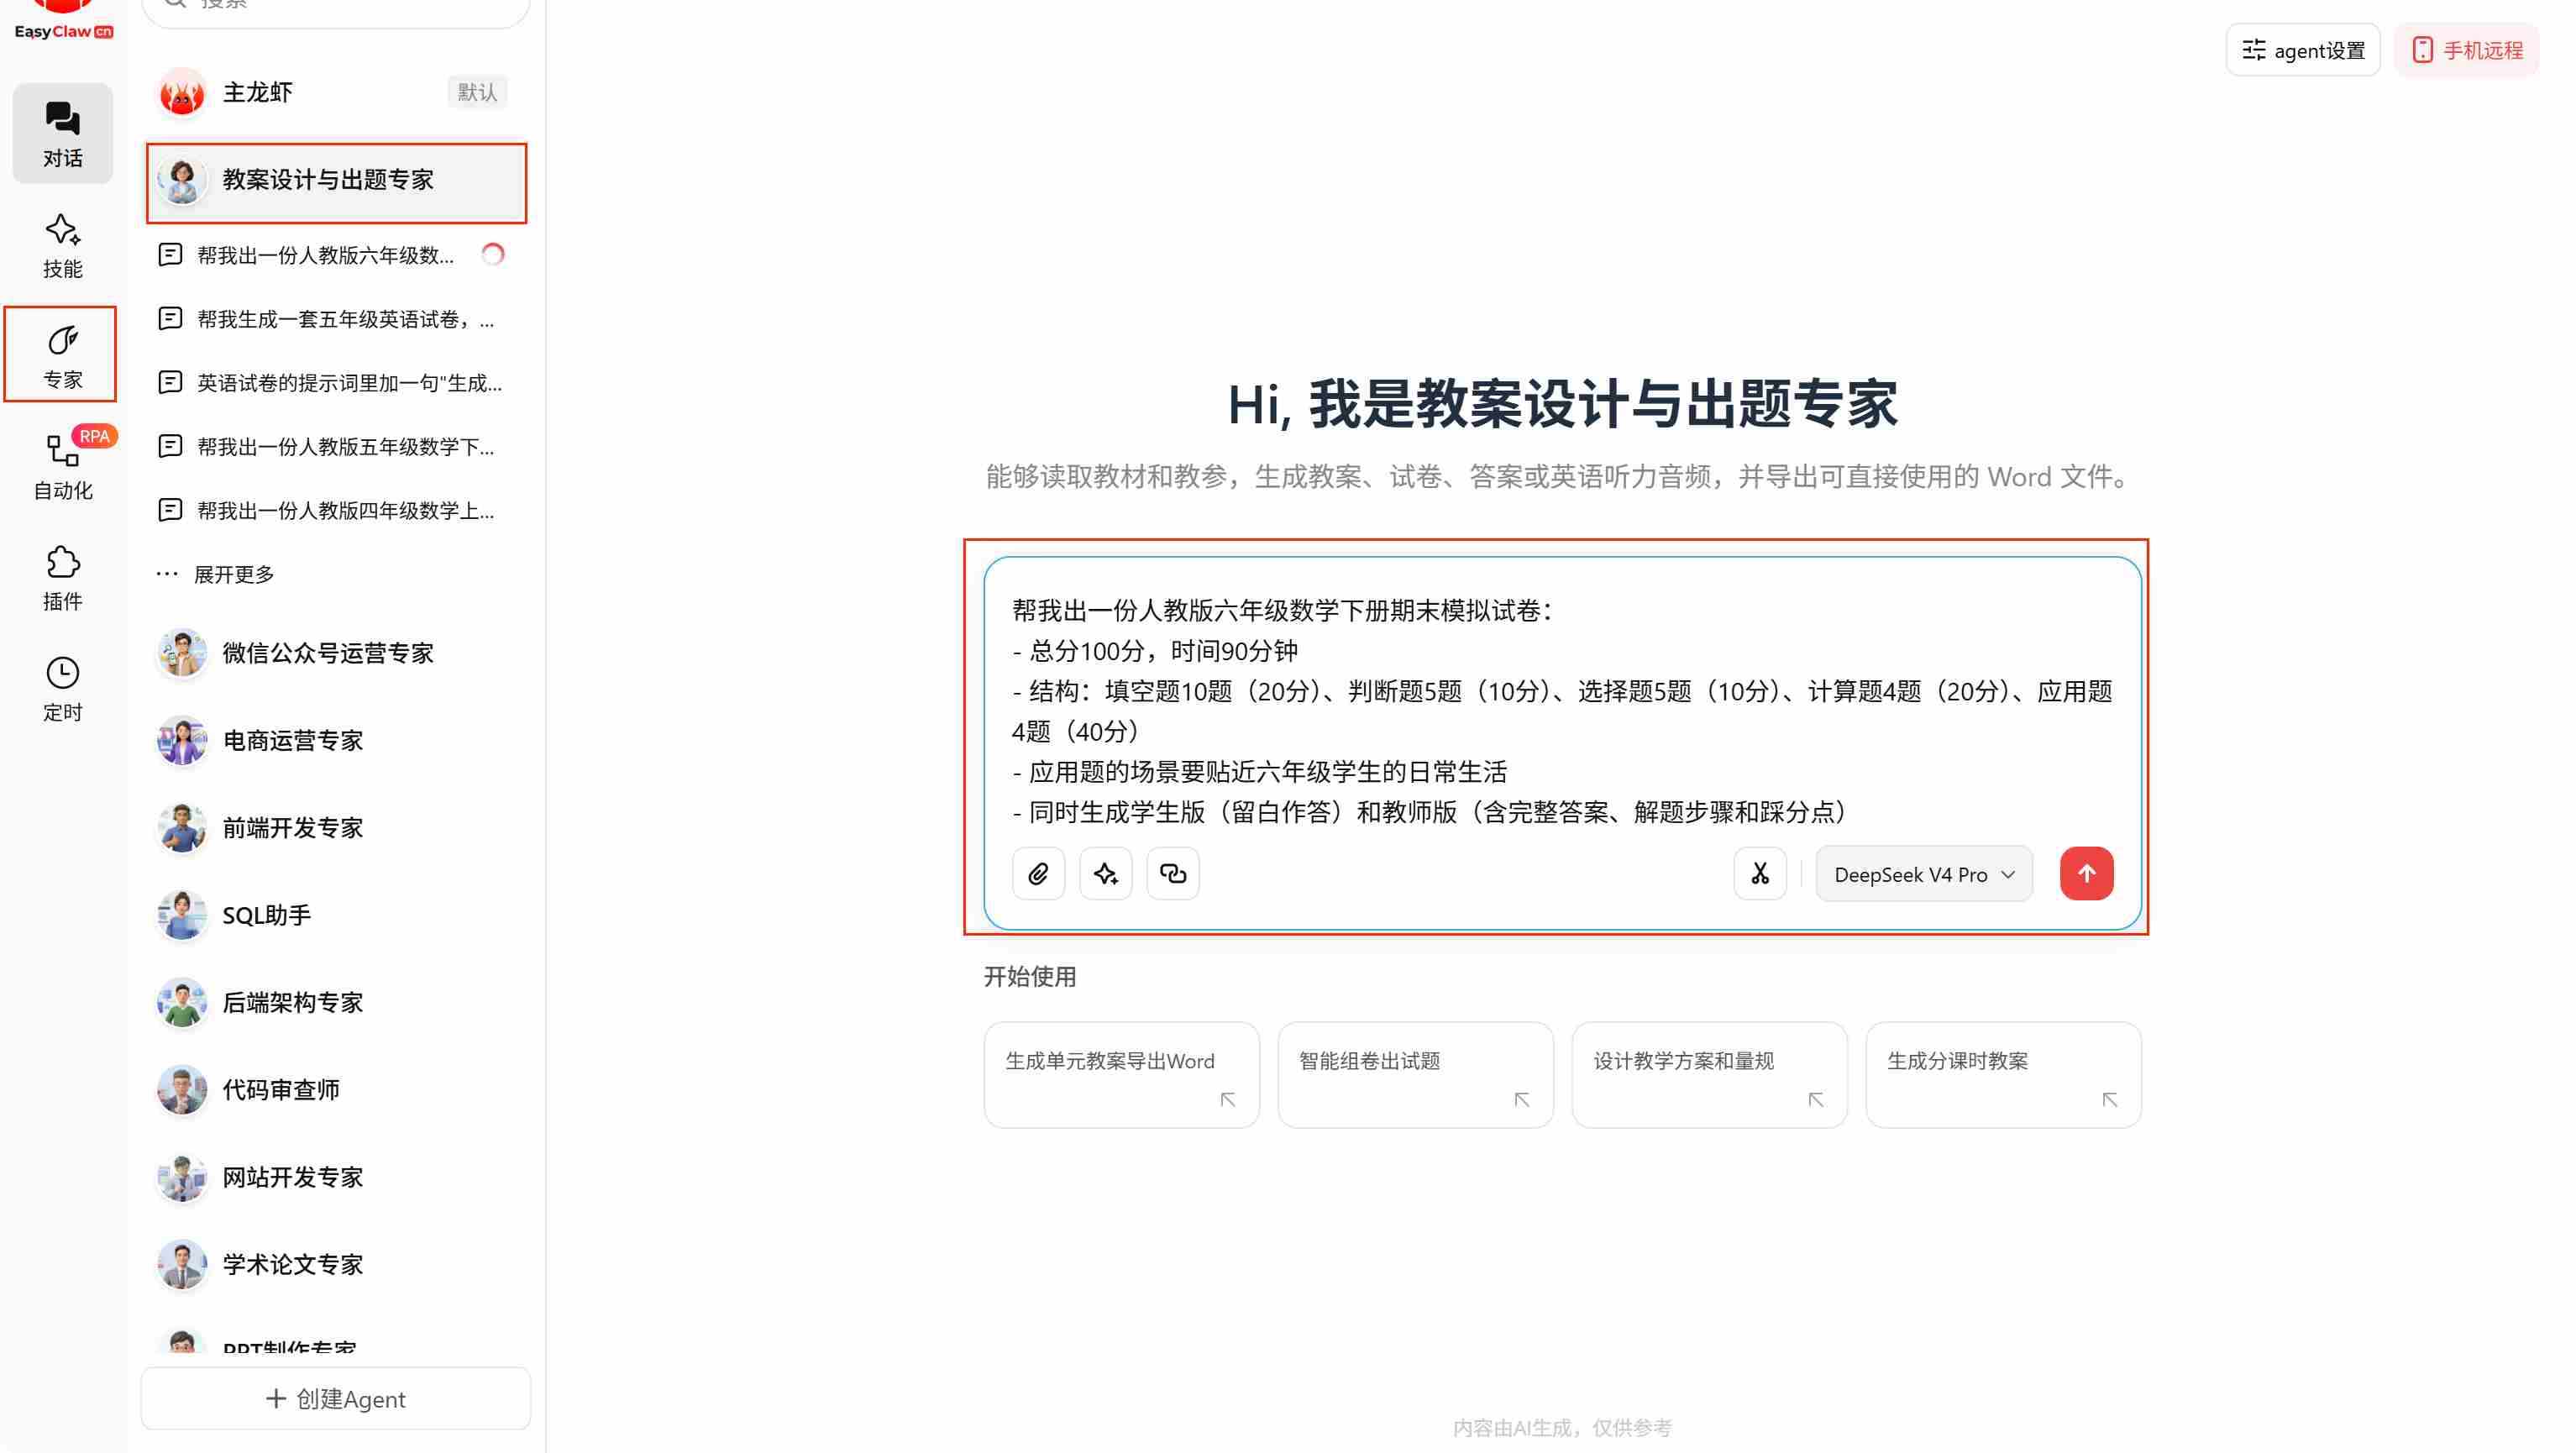Click the EasyClaw logo

[63, 20]
